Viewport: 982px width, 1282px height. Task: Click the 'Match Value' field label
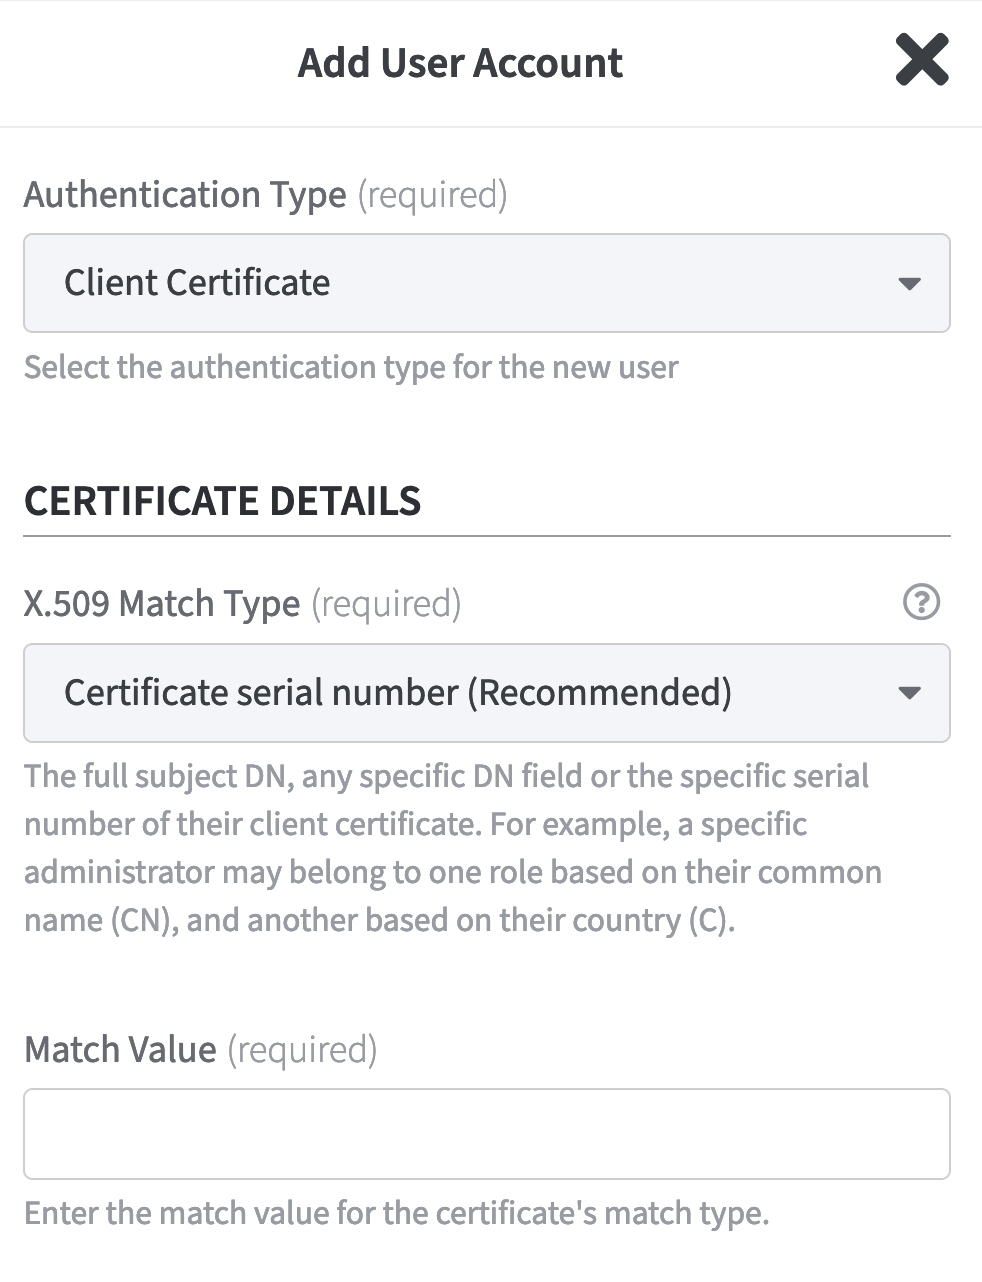coord(120,1049)
